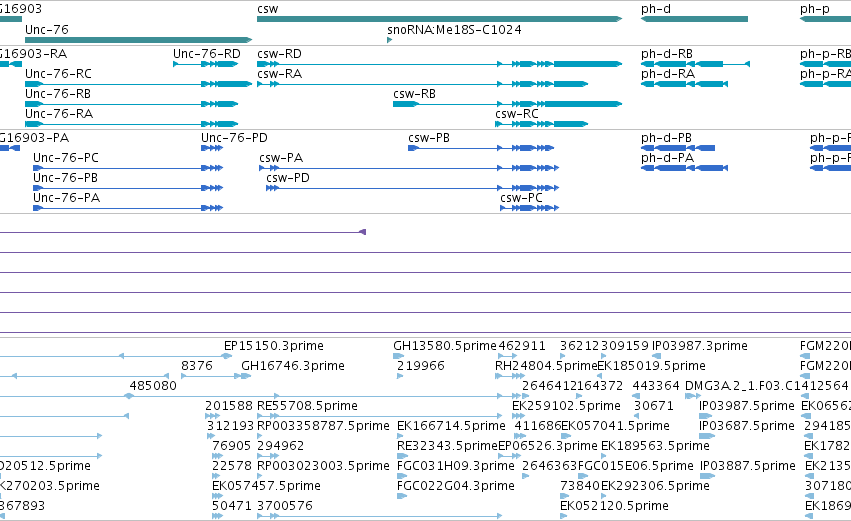Select transcript csw-RD
The width and height of the screenshot is (851, 521).
tap(439, 64)
